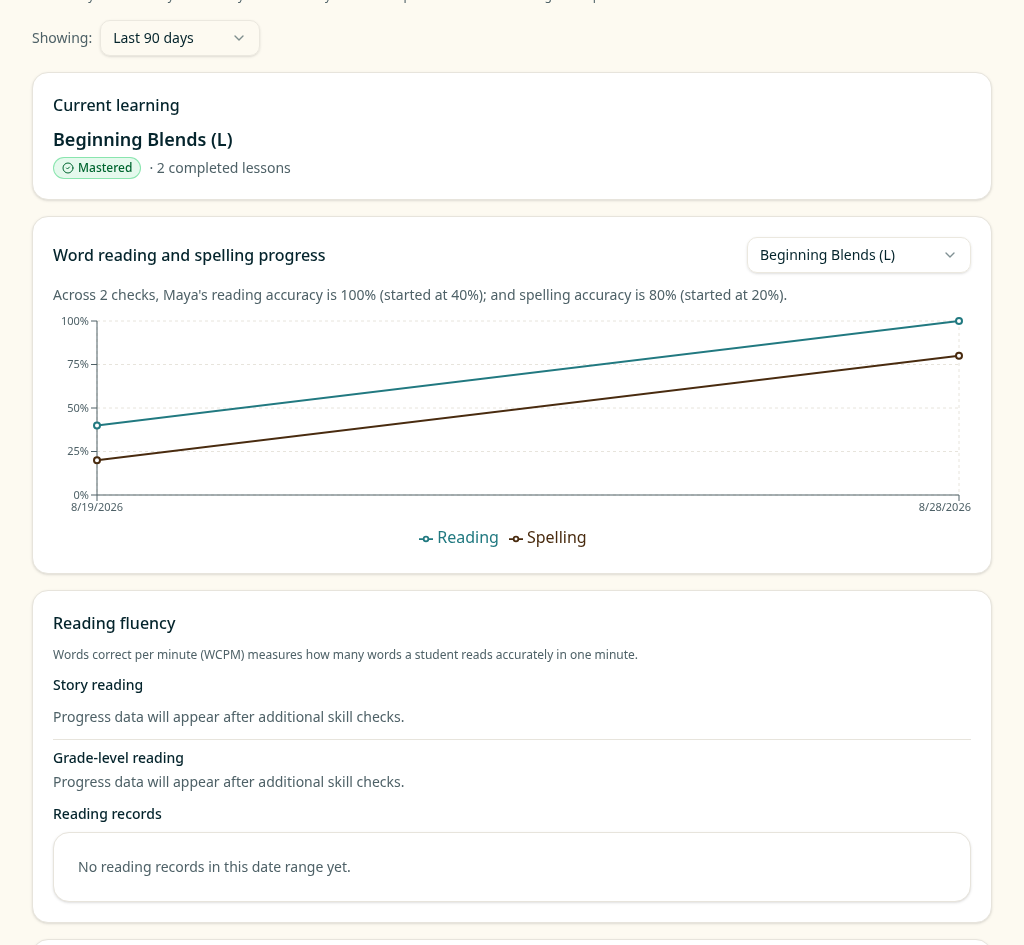Click the Current learning card title
This screenshot has width=1024, height=945.
pyautogui.click(x=116, y=105)
